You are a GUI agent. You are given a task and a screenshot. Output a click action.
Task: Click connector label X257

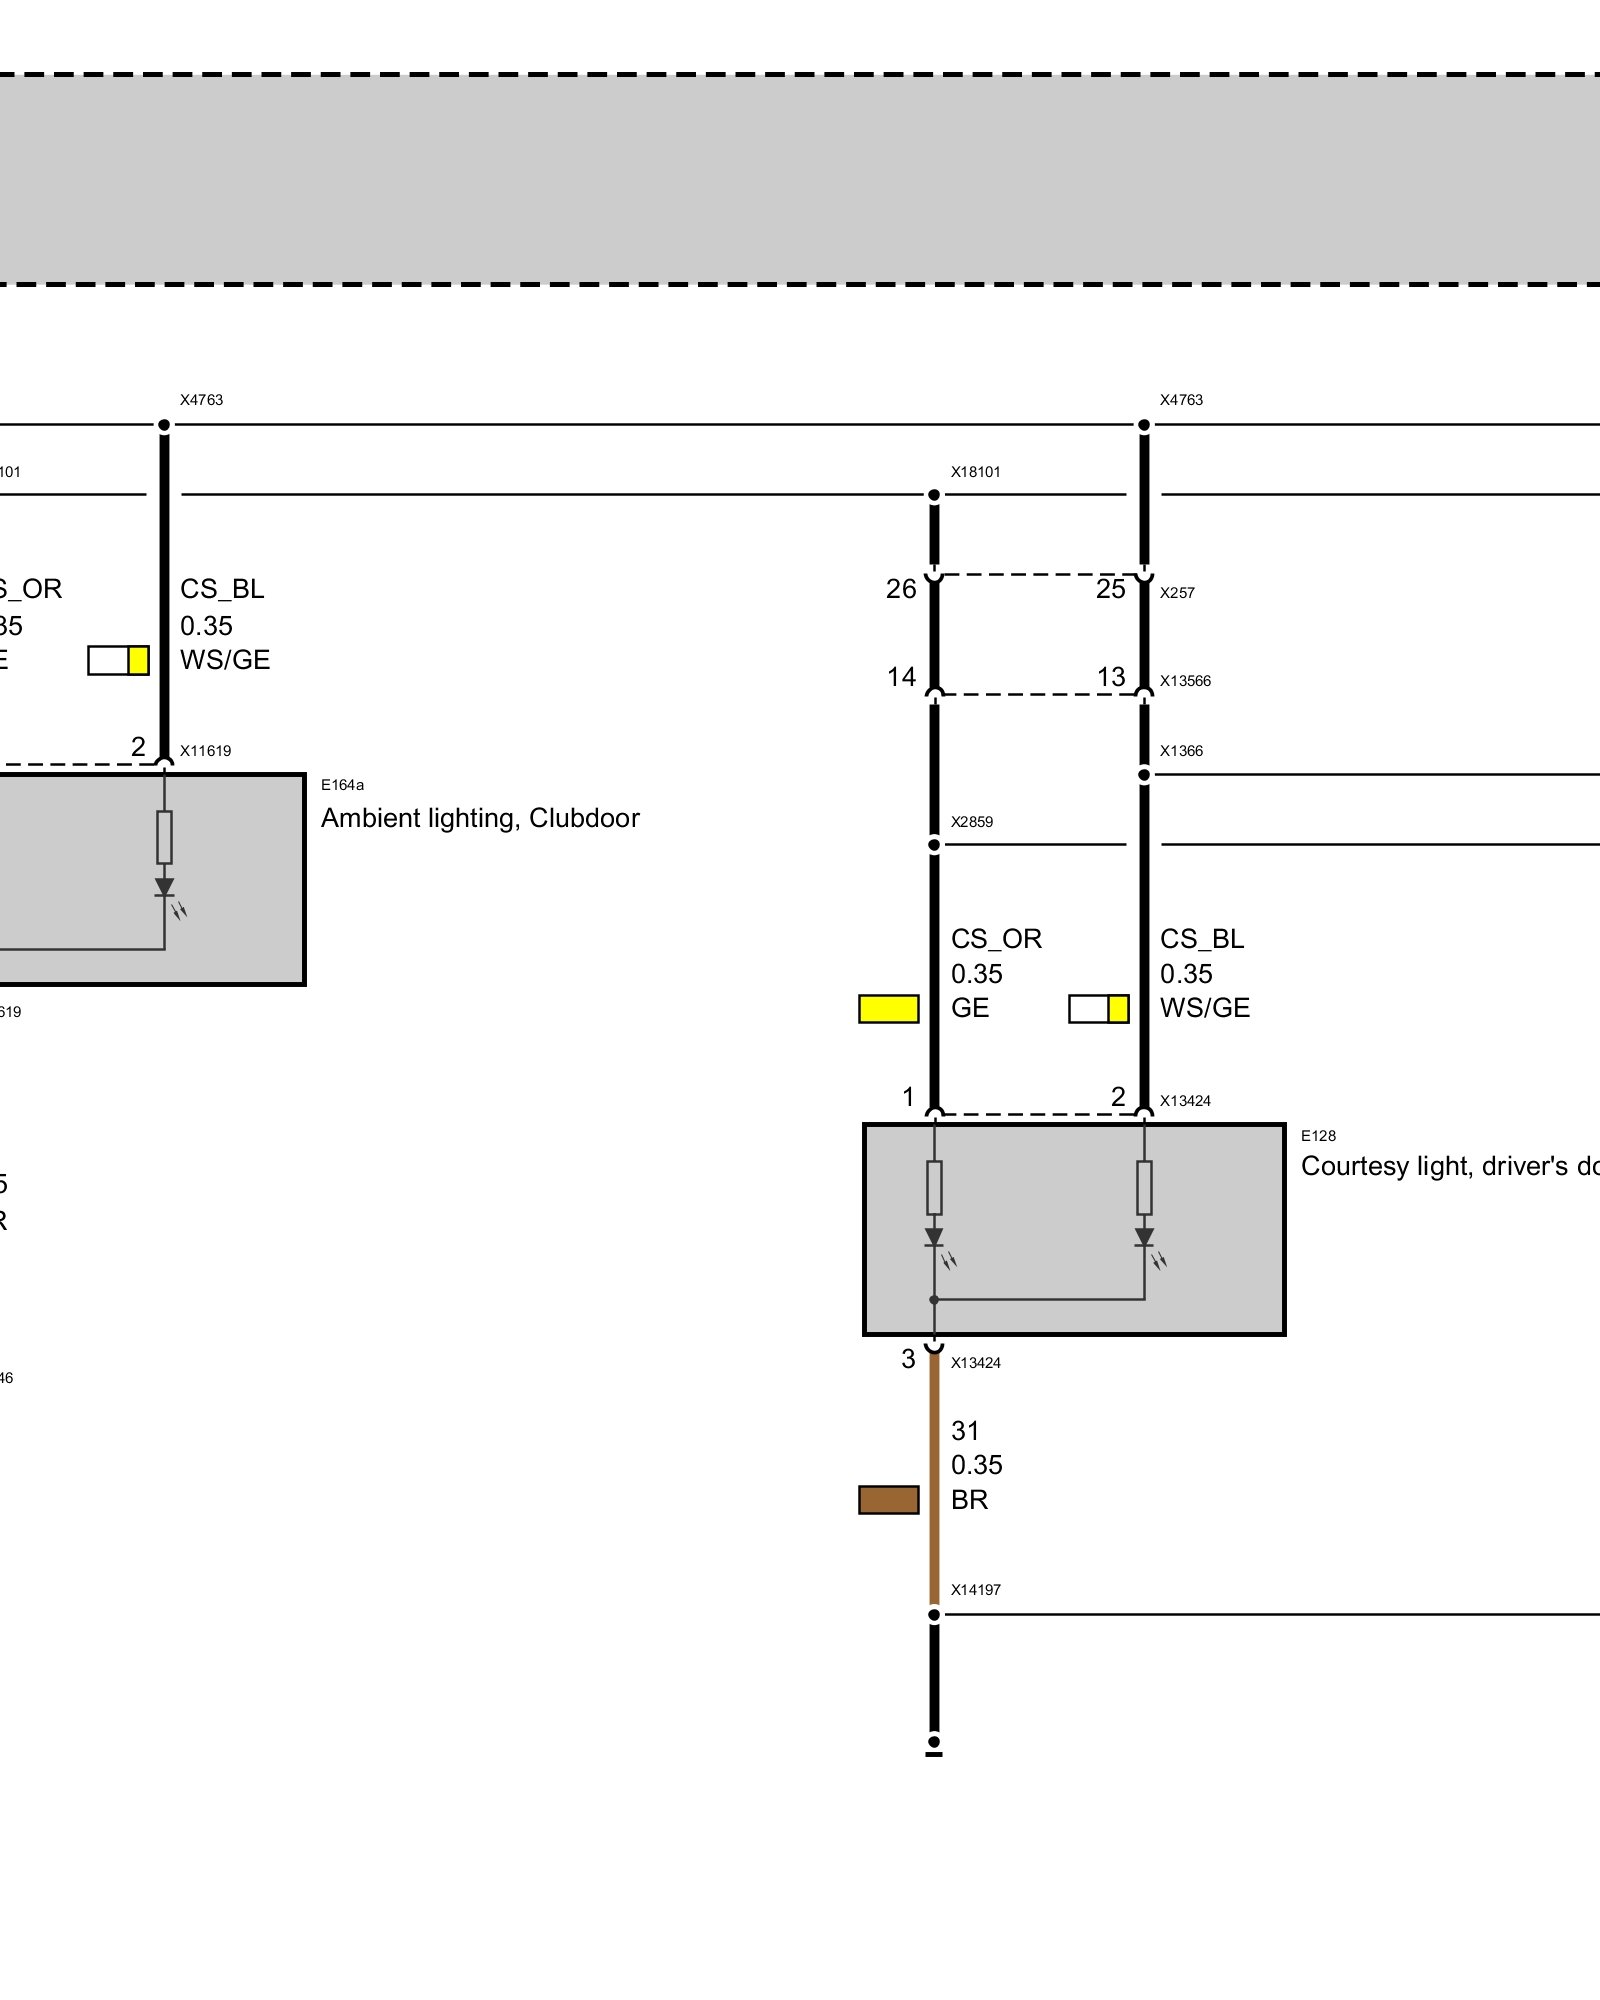1177,593
